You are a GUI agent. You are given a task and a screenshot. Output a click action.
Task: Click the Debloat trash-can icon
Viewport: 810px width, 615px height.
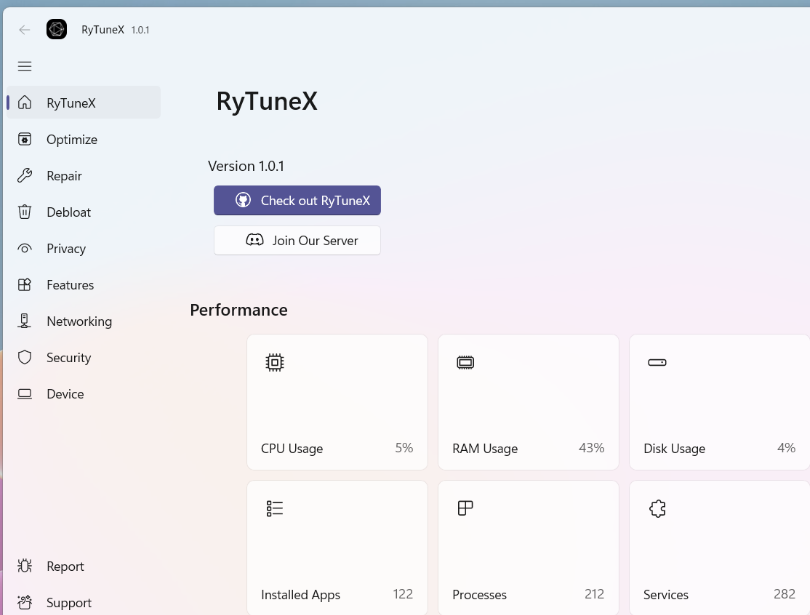coord(24,212)
